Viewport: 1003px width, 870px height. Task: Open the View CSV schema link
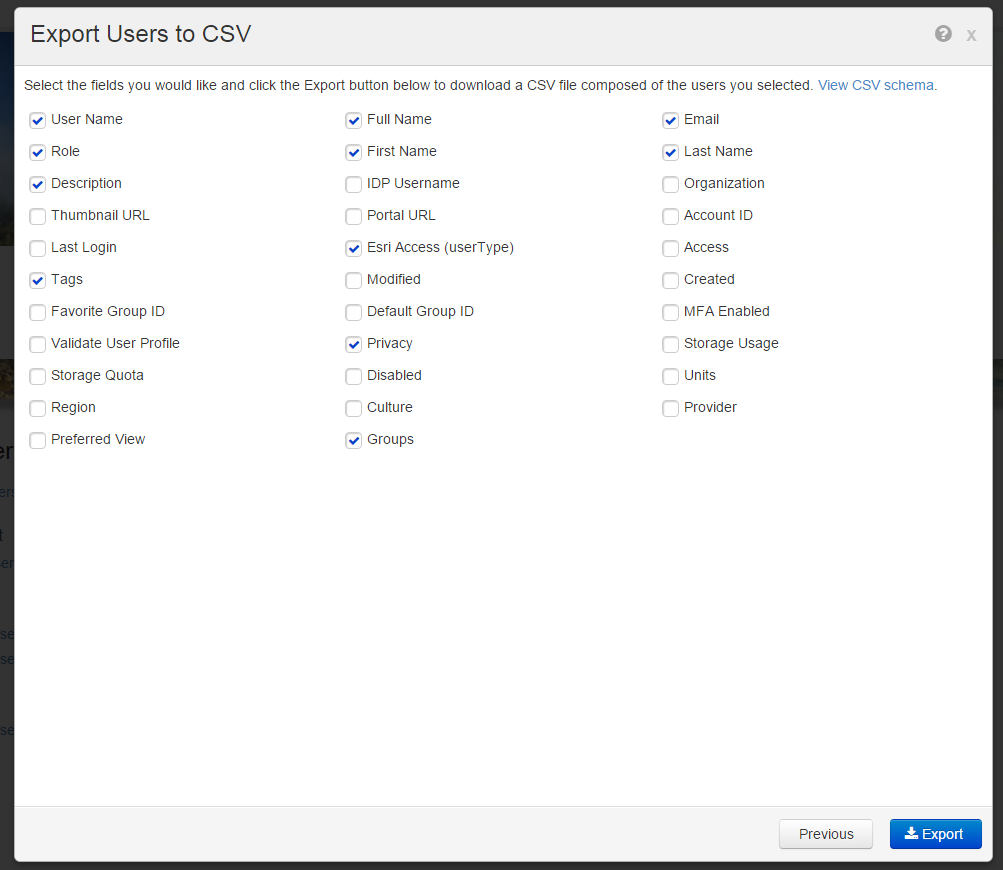[877, 86]
